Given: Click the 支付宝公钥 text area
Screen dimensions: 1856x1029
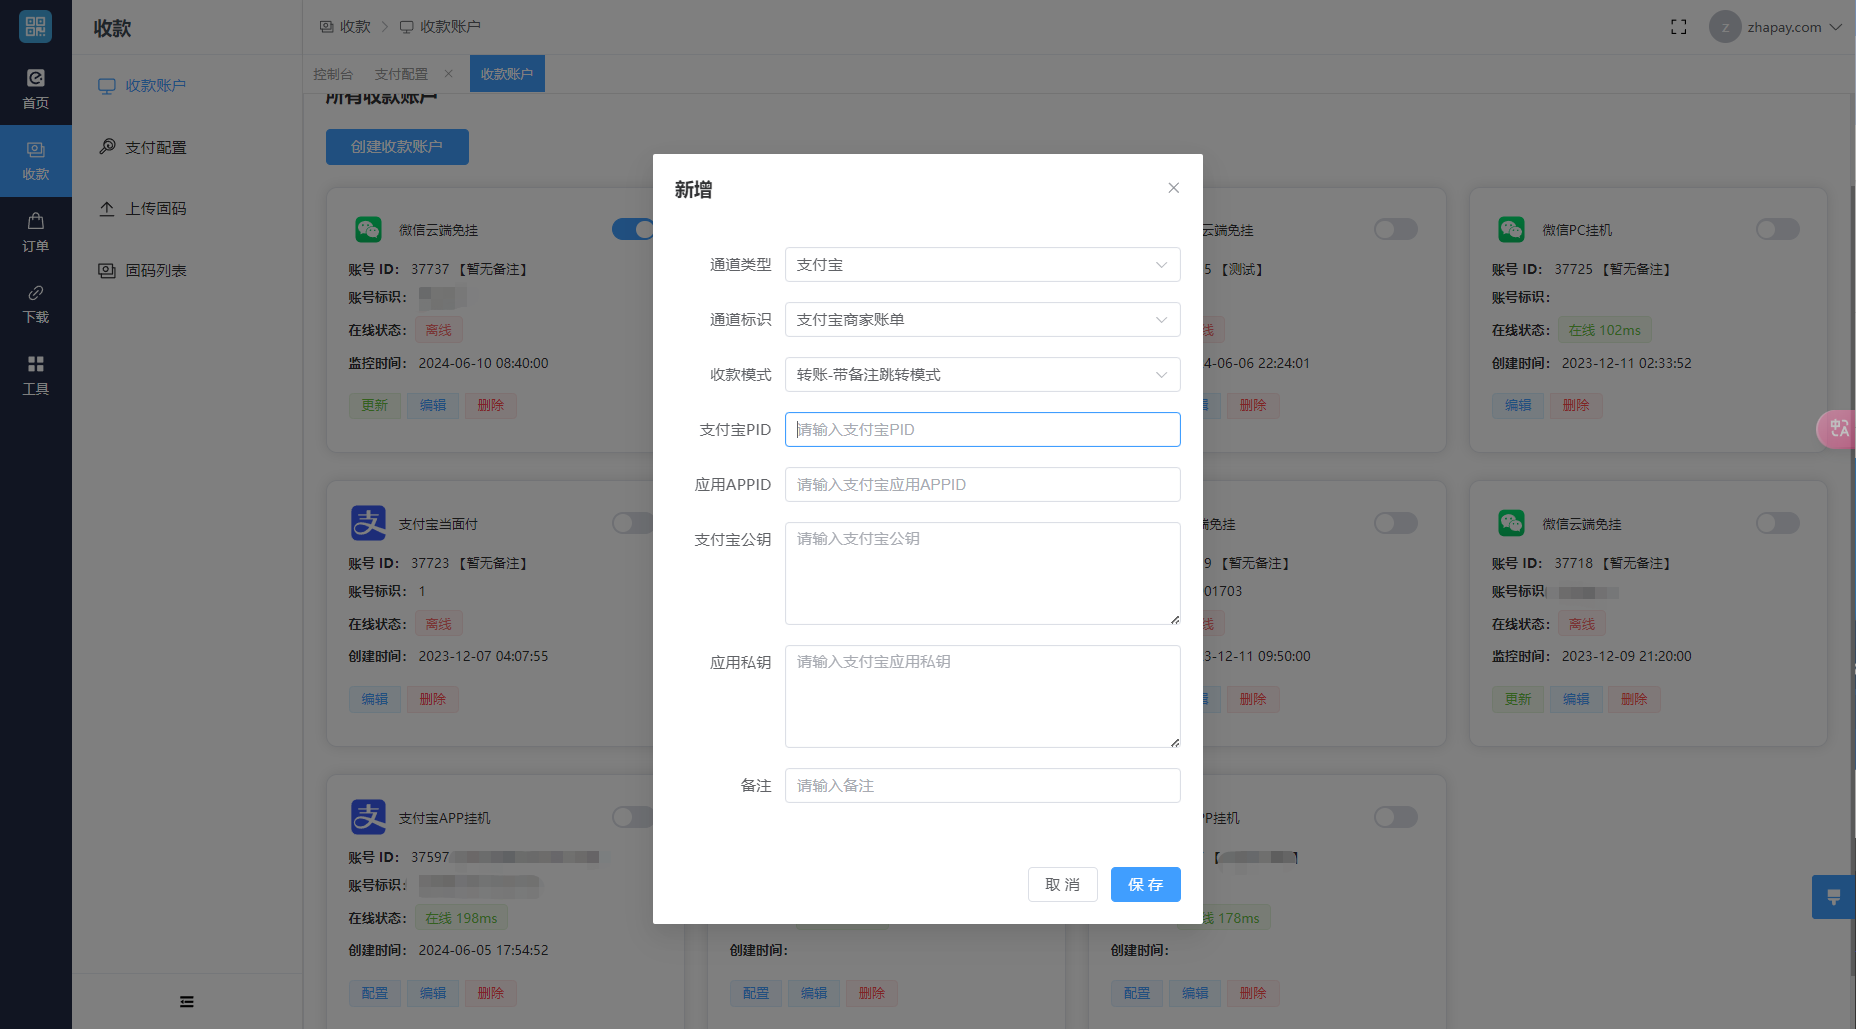Looking at the screenshot, I should tap(982, 573).
